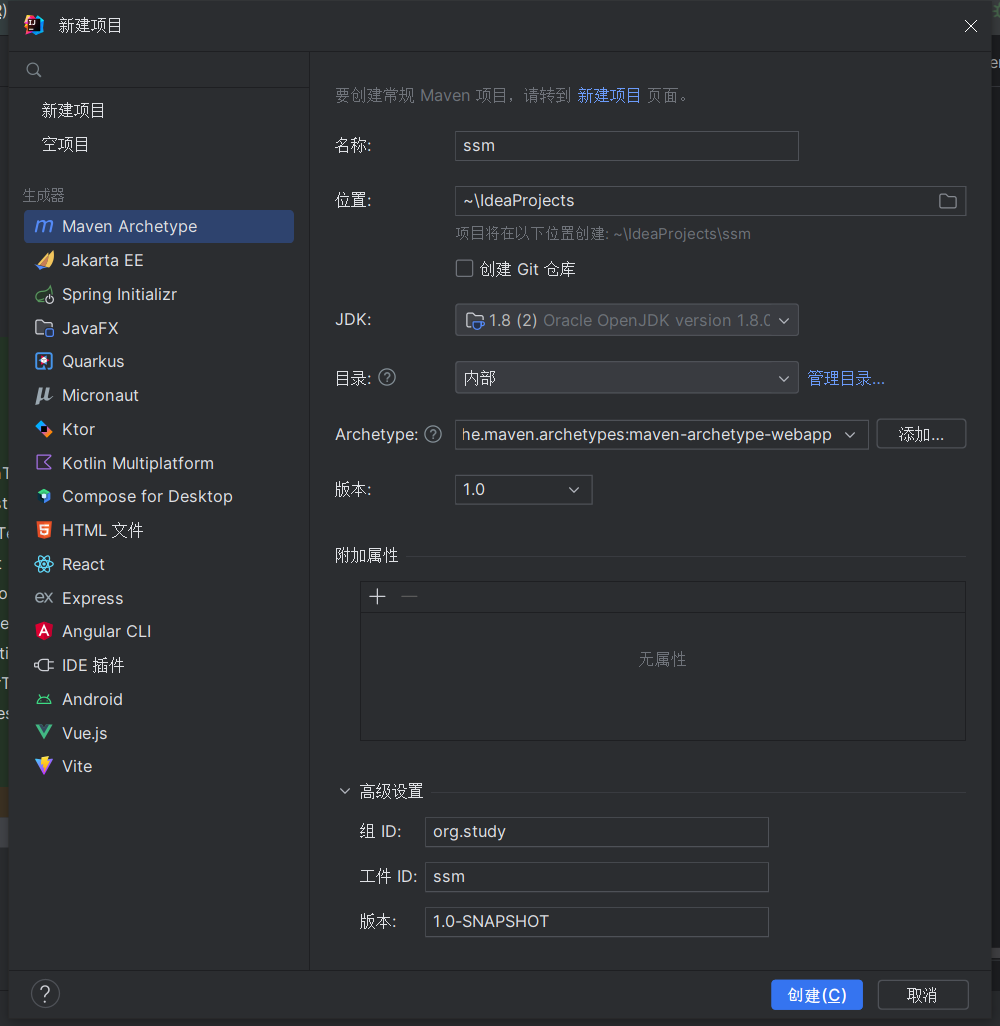Click the Micronaut icon
The height and width of the screenshot is (1026, 1000).
click(x=44, y=395)
